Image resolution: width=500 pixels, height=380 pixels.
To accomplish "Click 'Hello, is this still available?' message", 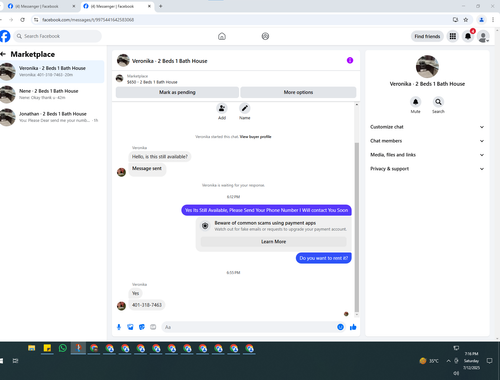I will [x=160, y=157].
